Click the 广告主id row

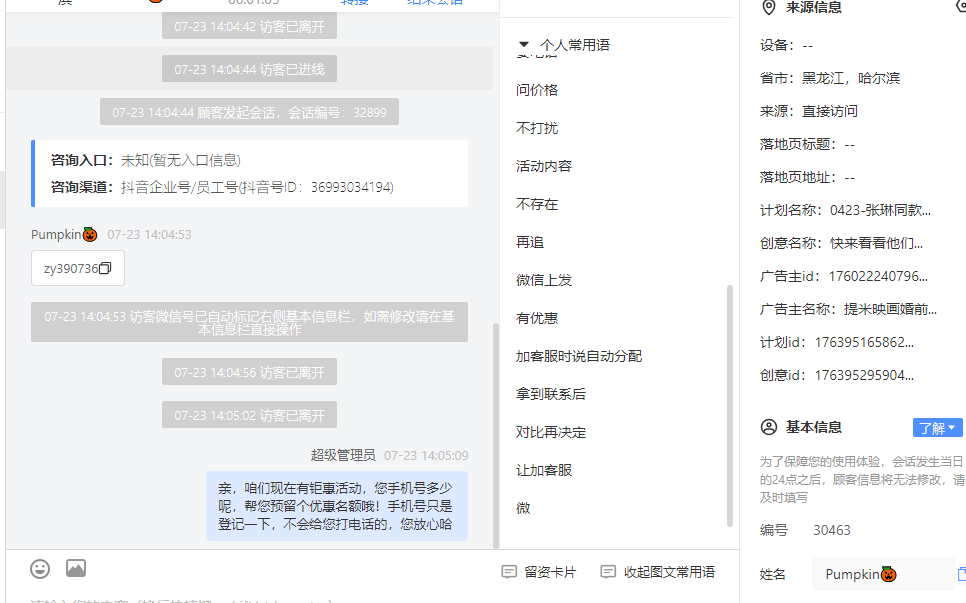click(x=844, y=276)
